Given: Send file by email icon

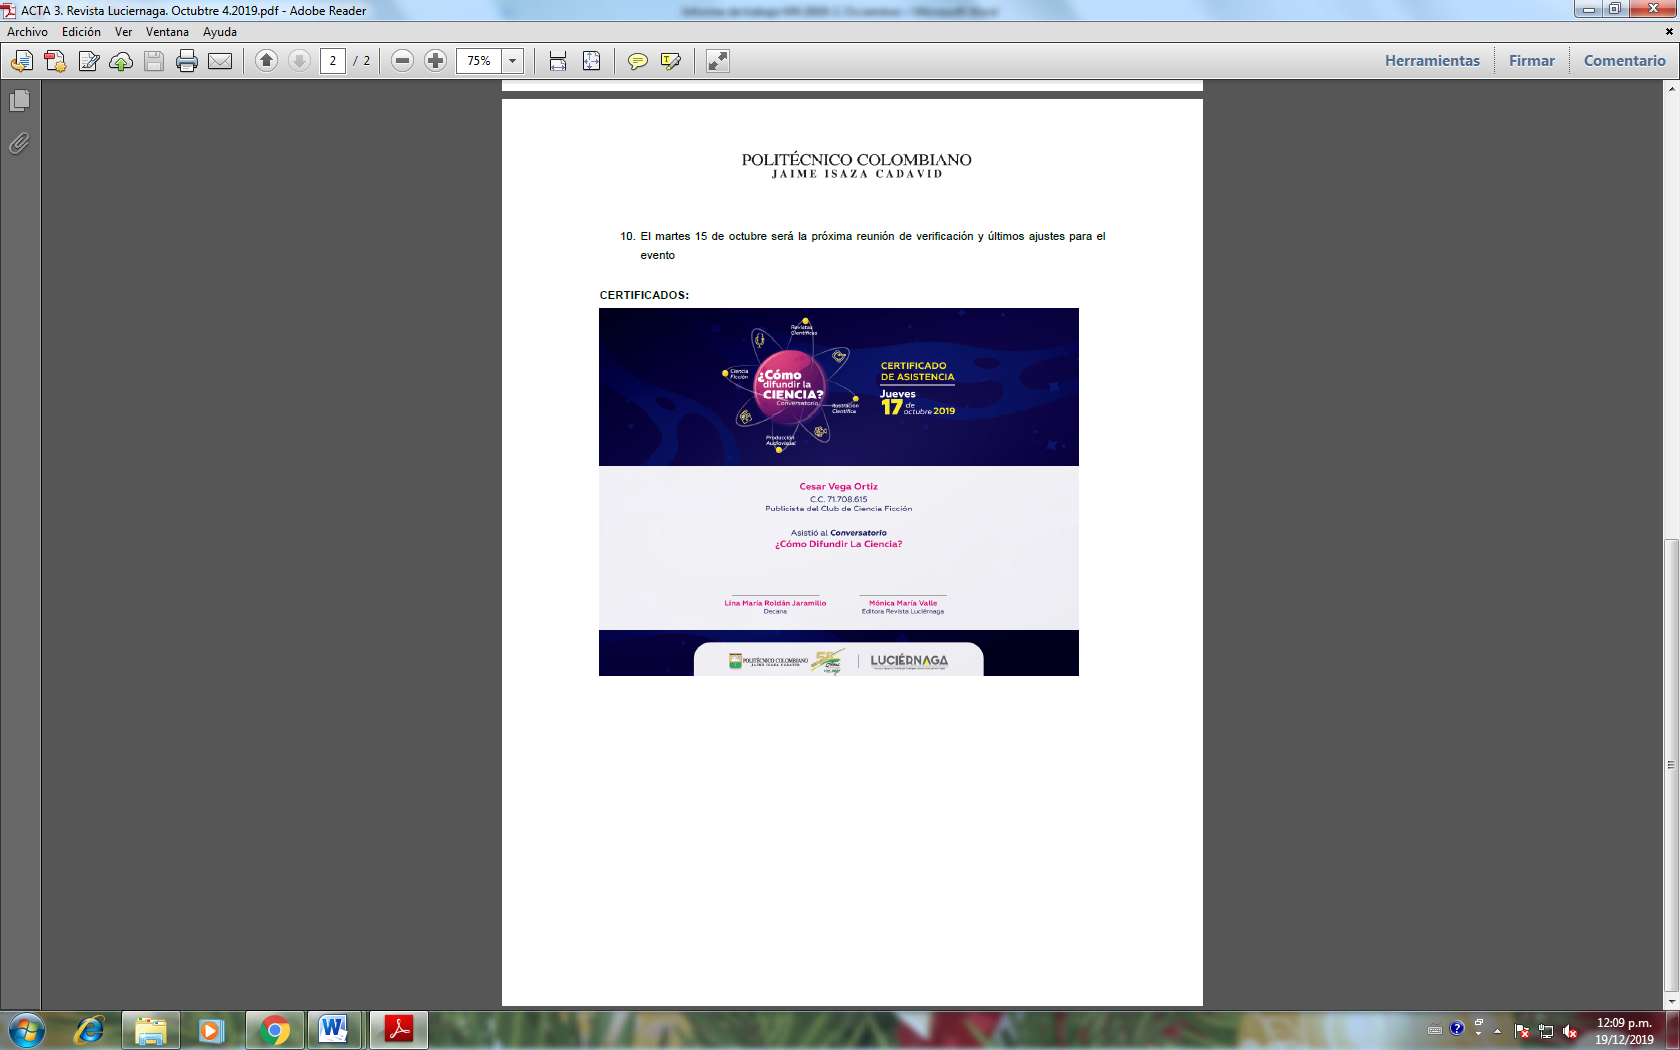Looking at the screenshot, I should (220, 61).
